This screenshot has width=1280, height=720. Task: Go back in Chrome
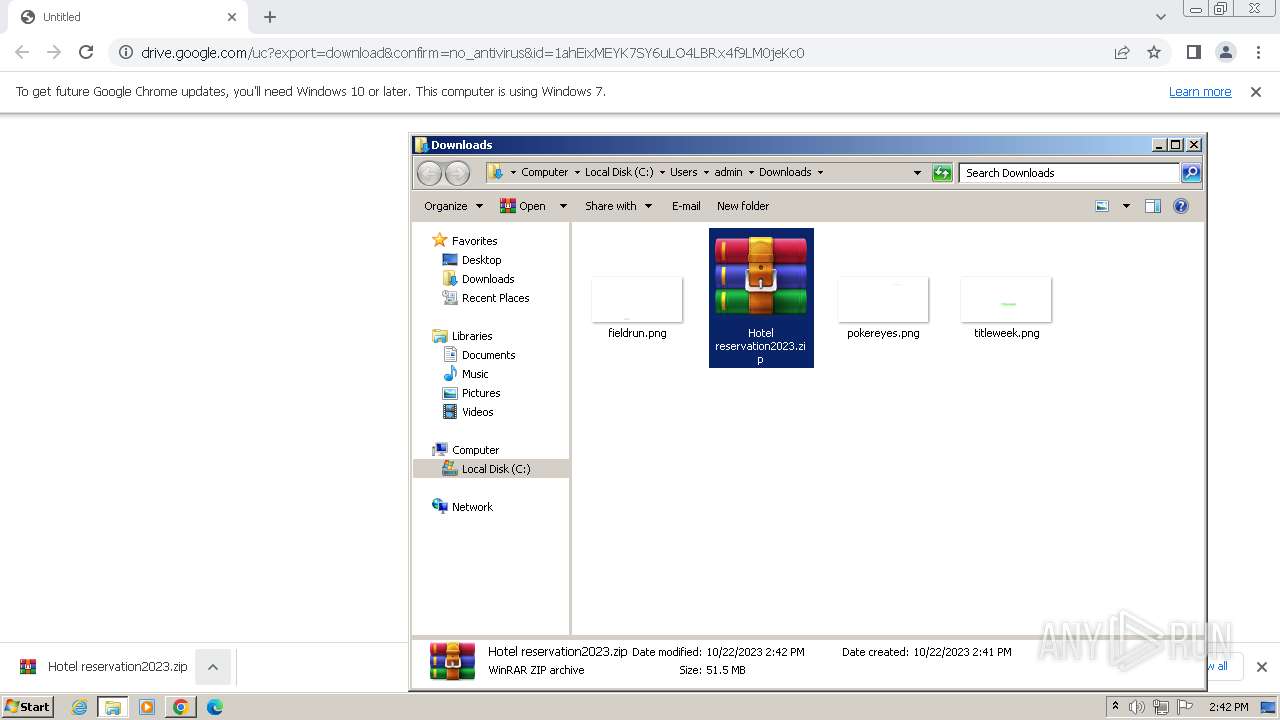pos(22,52)
